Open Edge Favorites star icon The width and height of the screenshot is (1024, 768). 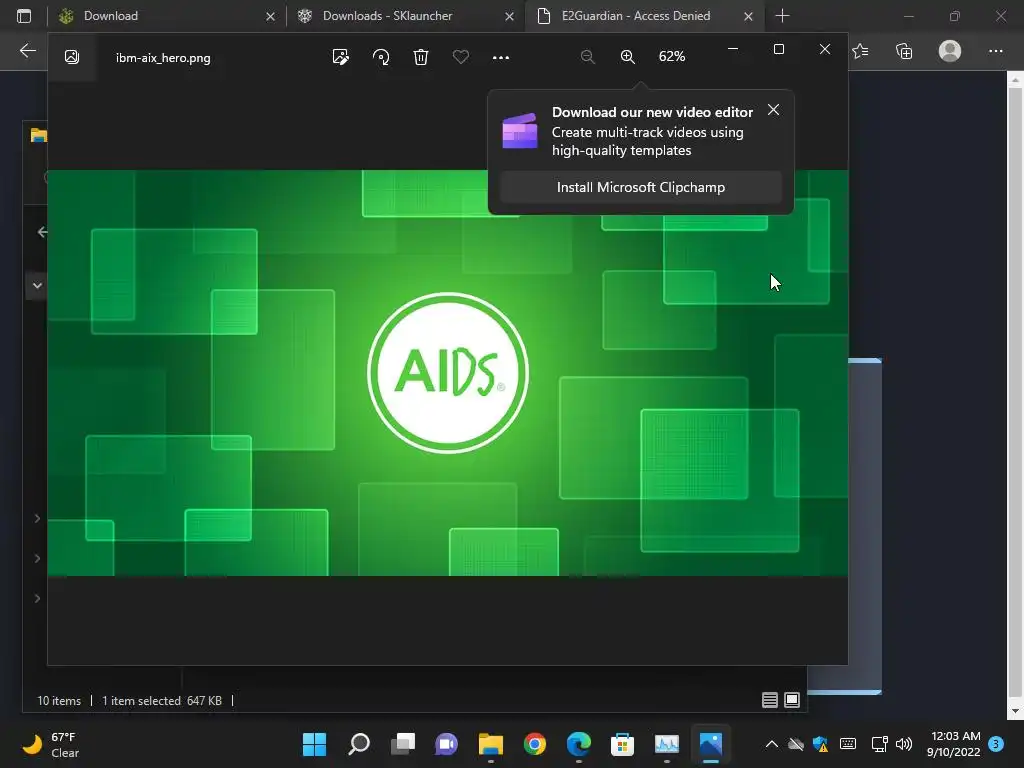pyautogui.click(x=860, y=51)
